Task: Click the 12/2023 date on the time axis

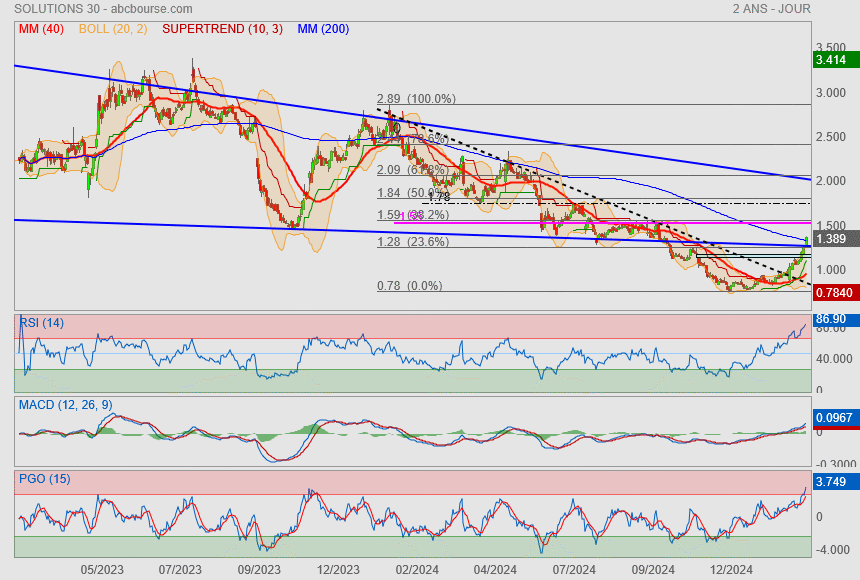Action: click(338, 569)
